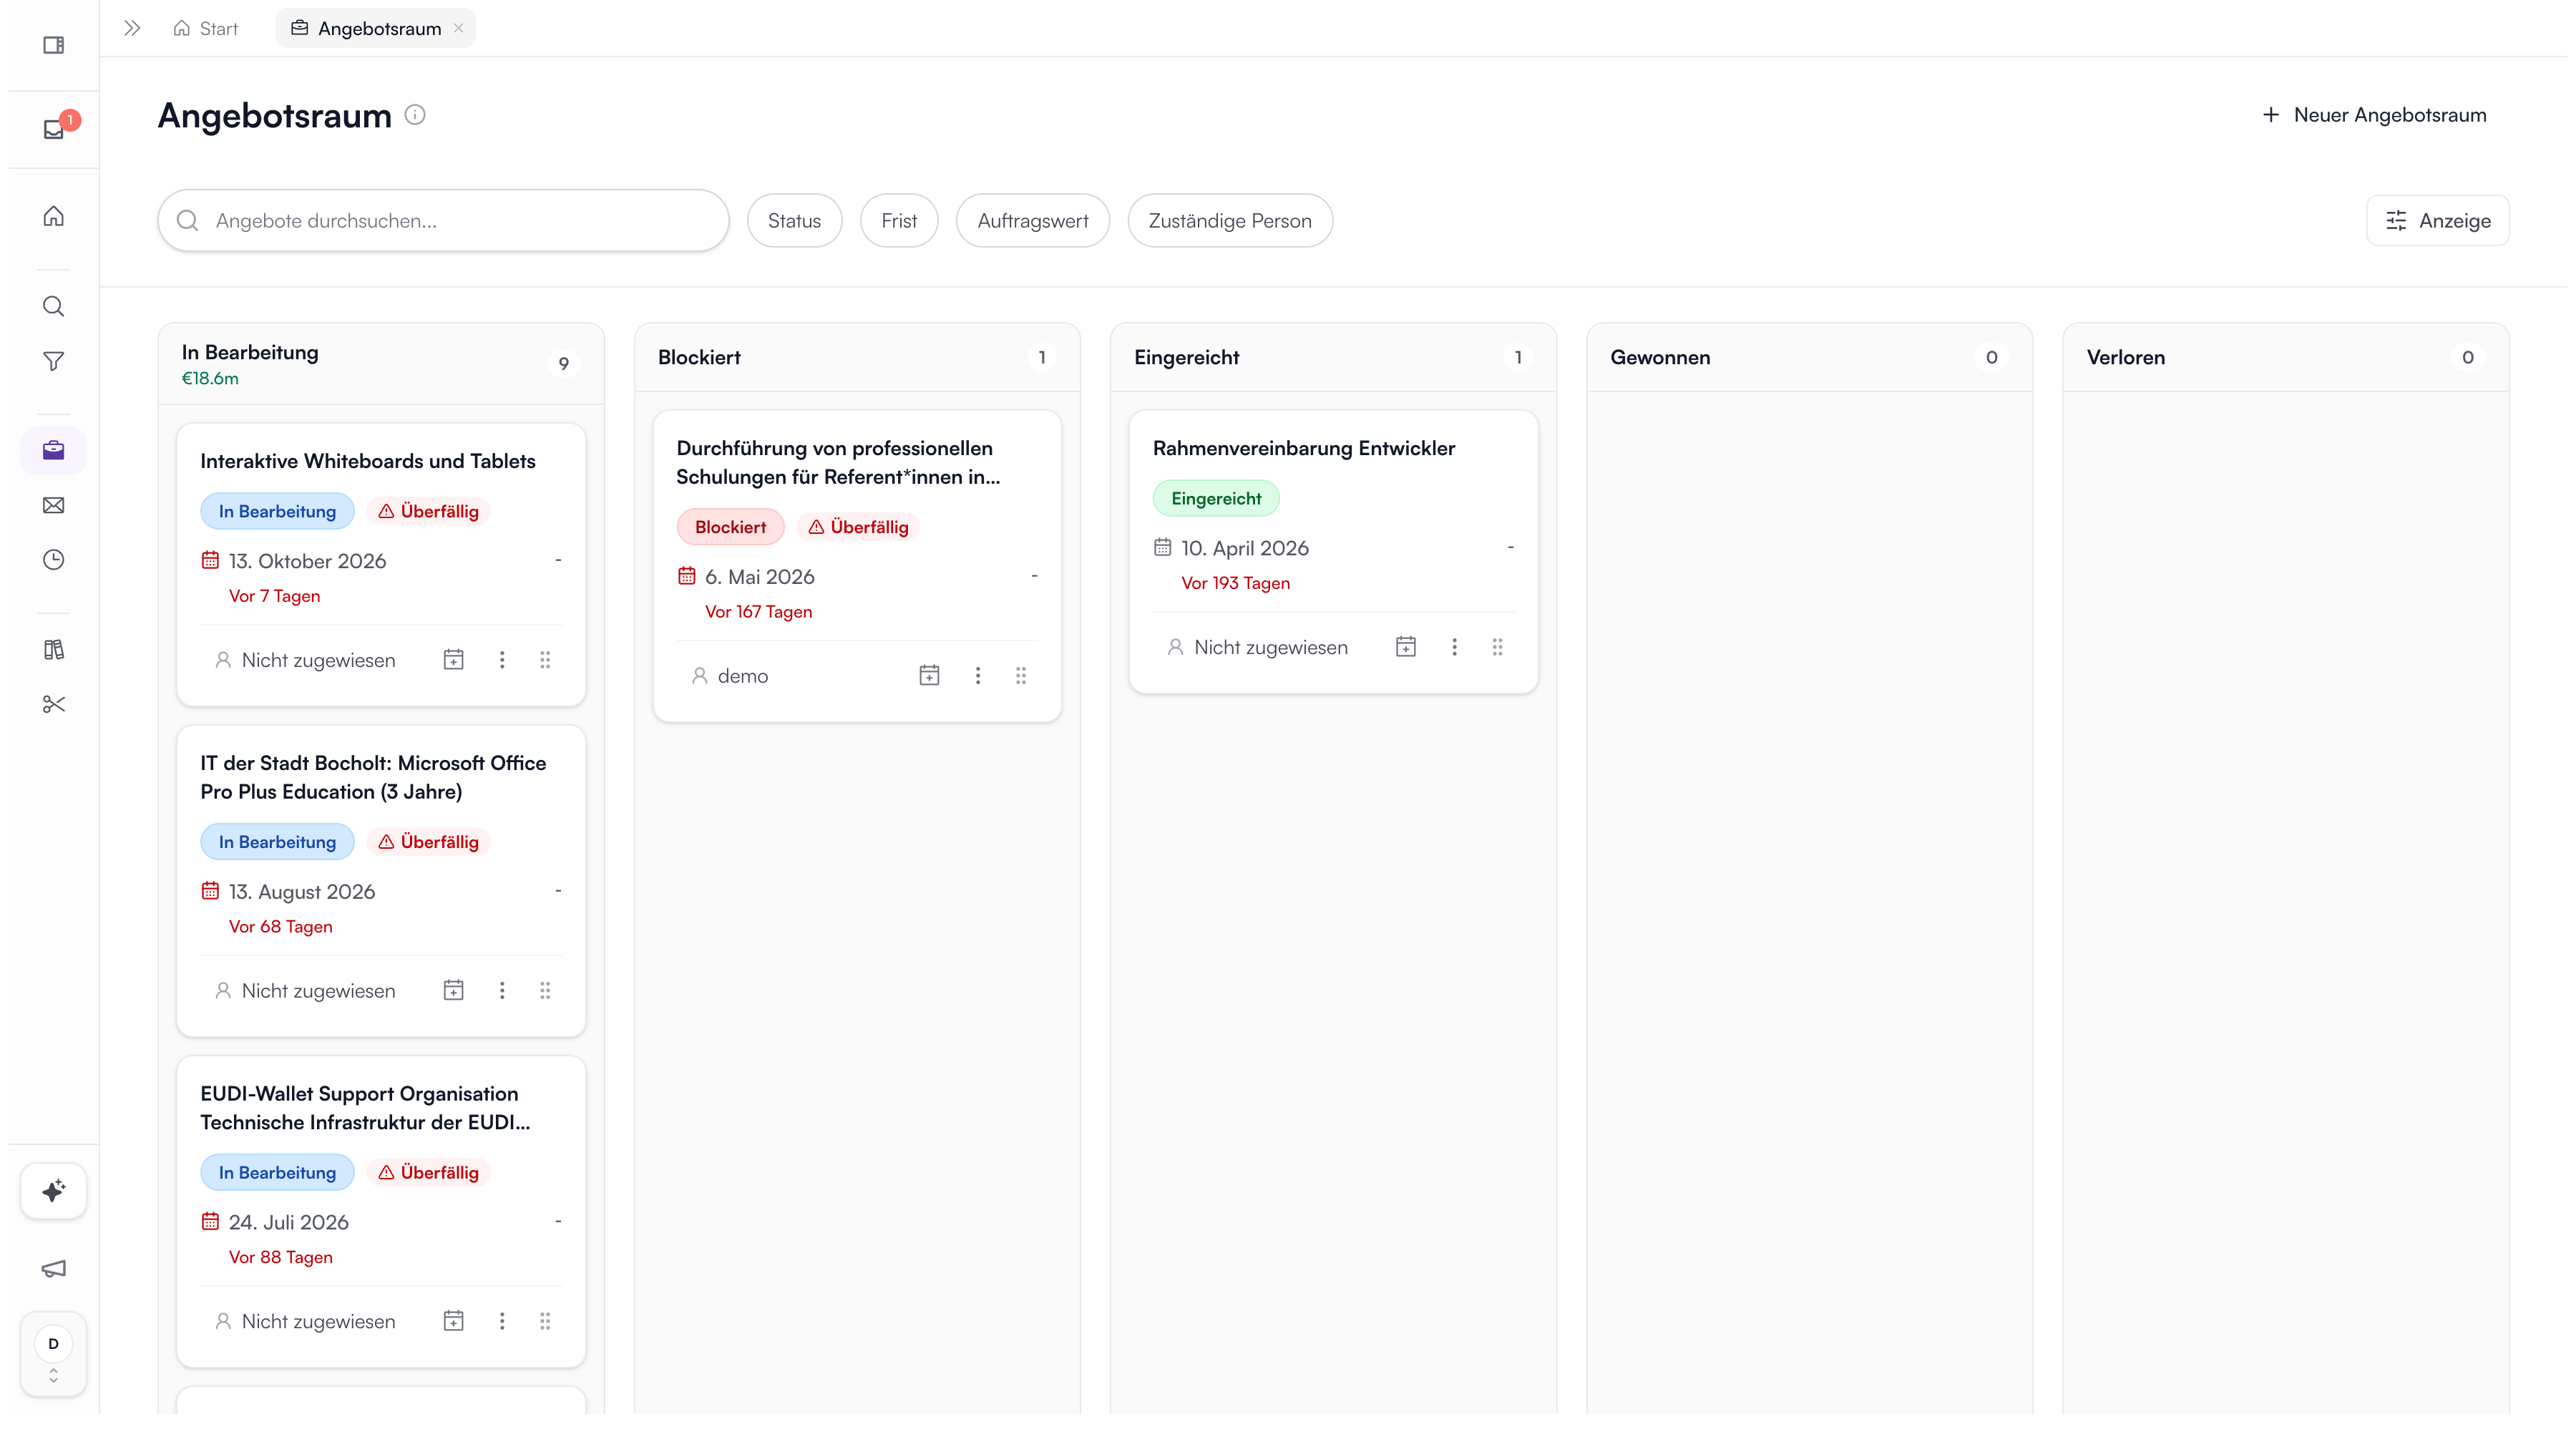Open the library books sidebar icon
The height and width of the screenshot is (1437, 2576).
[54, 650]
